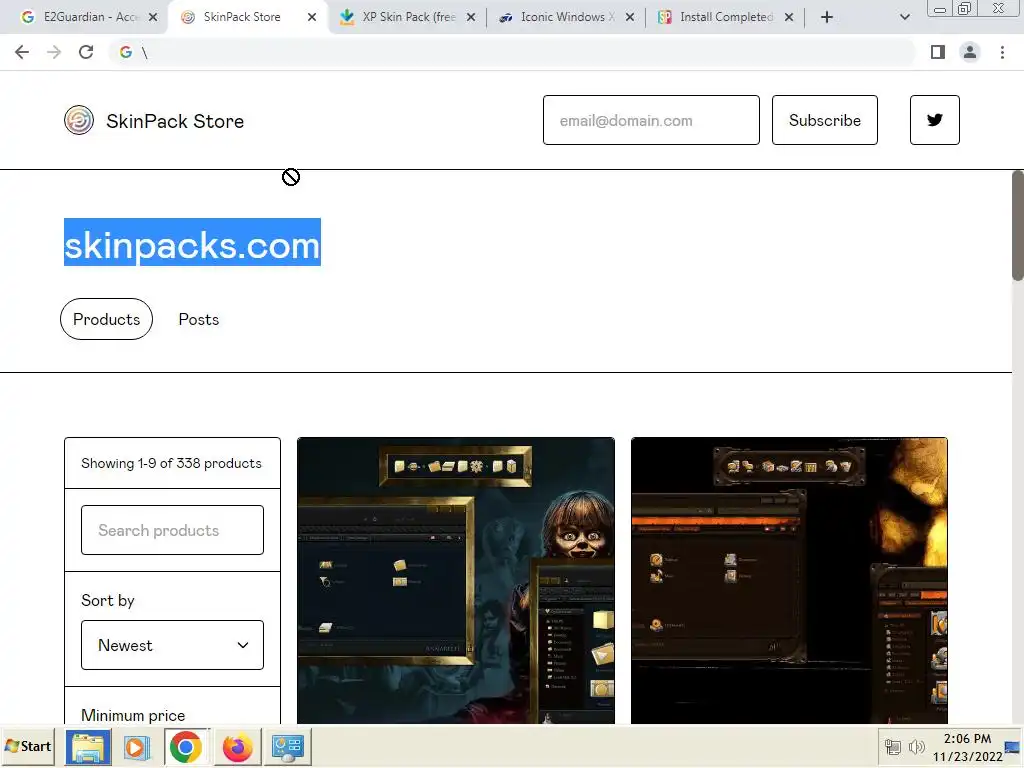Viewport: 1024px width, 768px height.
Task: Open the Windows Start menu
Action: pos(27,746)
